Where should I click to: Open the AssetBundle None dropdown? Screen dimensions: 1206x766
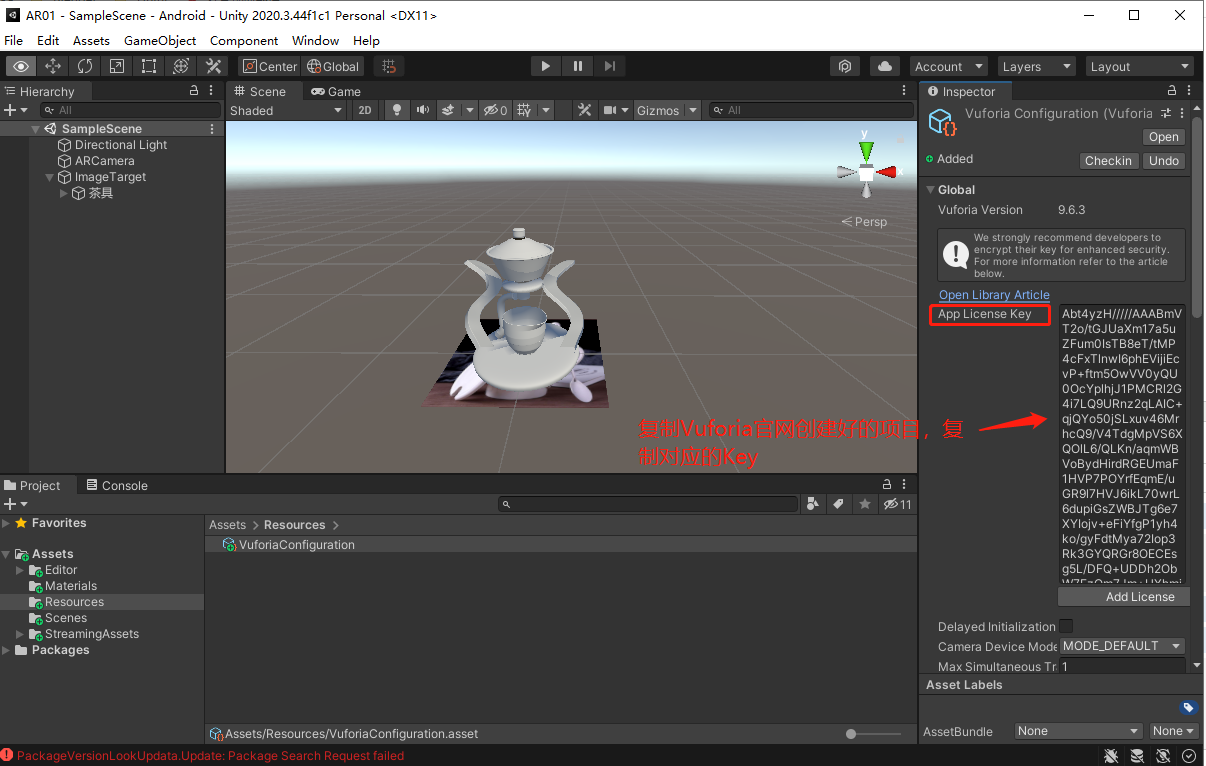pyautogui.click(x=1078, y=731)
